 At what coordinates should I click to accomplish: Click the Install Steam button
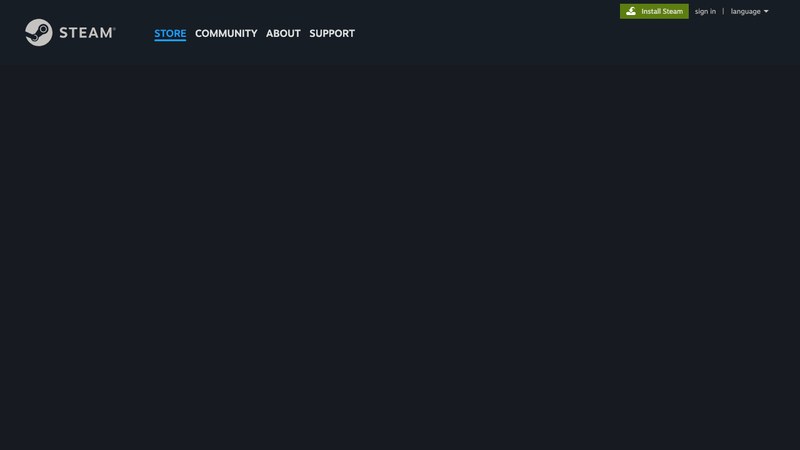click(654, 11)
